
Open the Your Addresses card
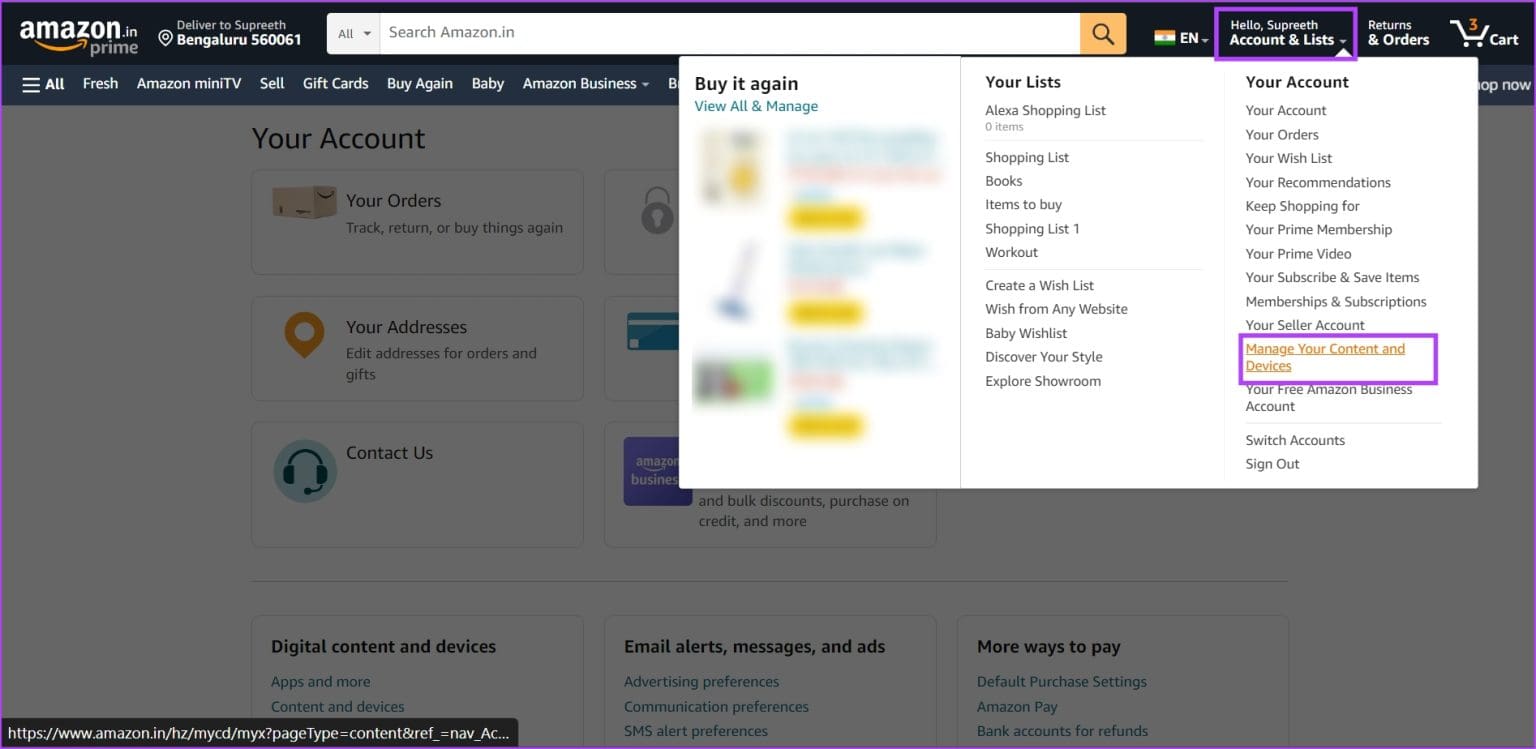tap(417, 348)
